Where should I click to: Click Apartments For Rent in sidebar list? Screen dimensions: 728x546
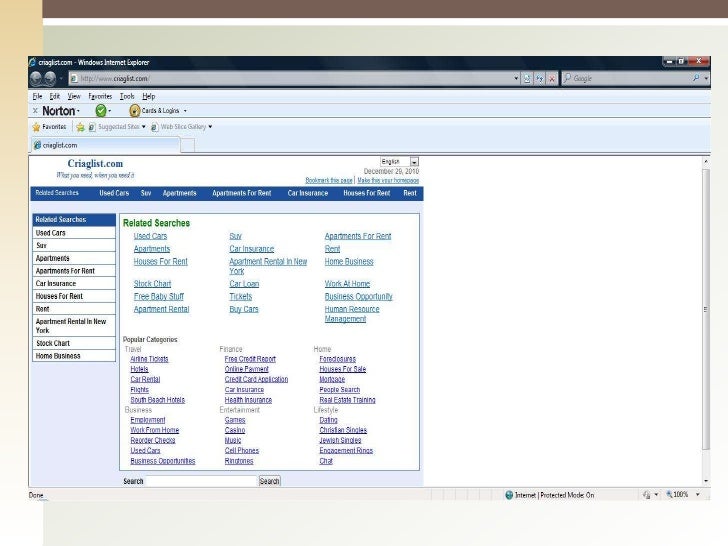[x=74, y=271]
